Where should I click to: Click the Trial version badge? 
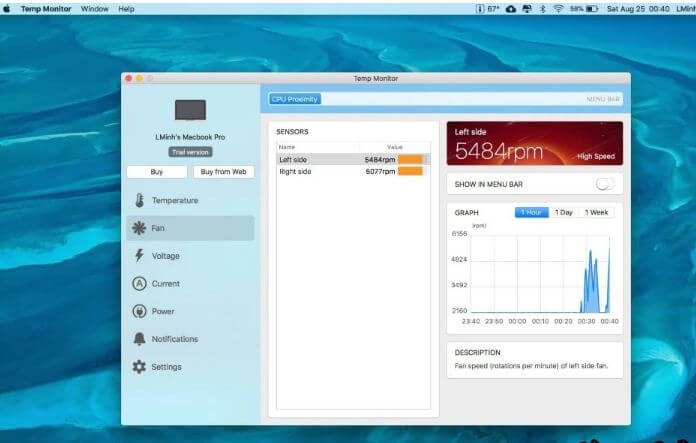[190, 152]
